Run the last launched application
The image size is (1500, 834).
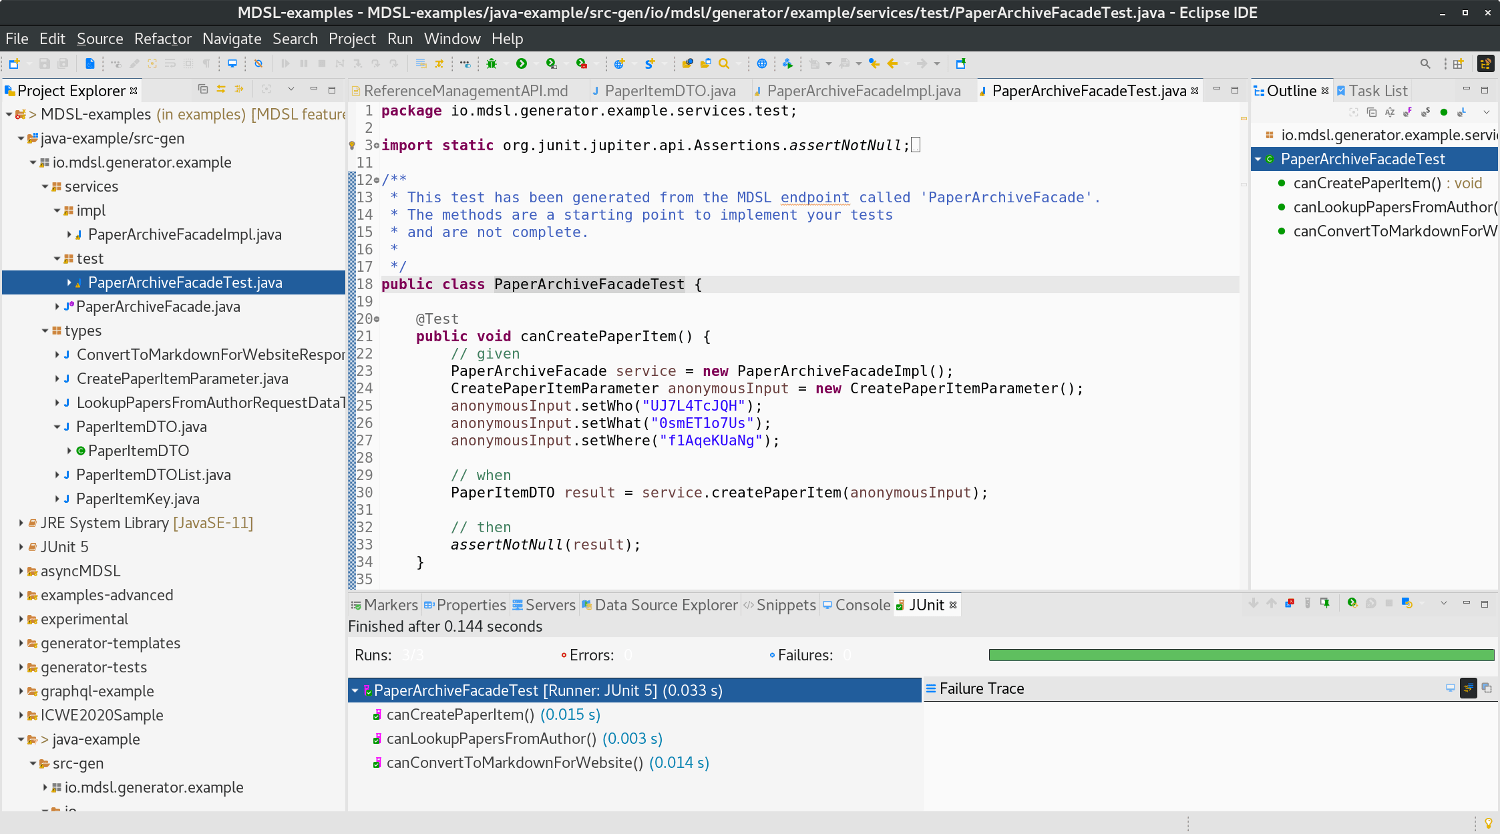click(x=520, y=63)
